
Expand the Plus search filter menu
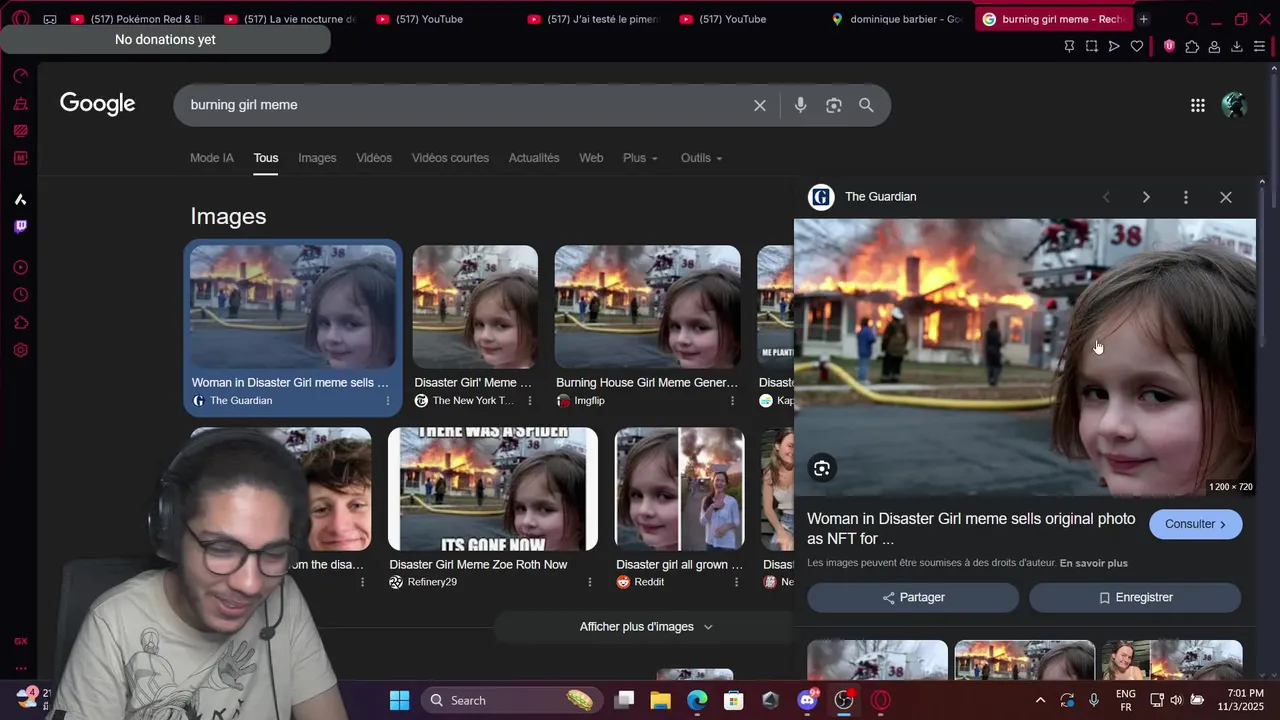640,158
